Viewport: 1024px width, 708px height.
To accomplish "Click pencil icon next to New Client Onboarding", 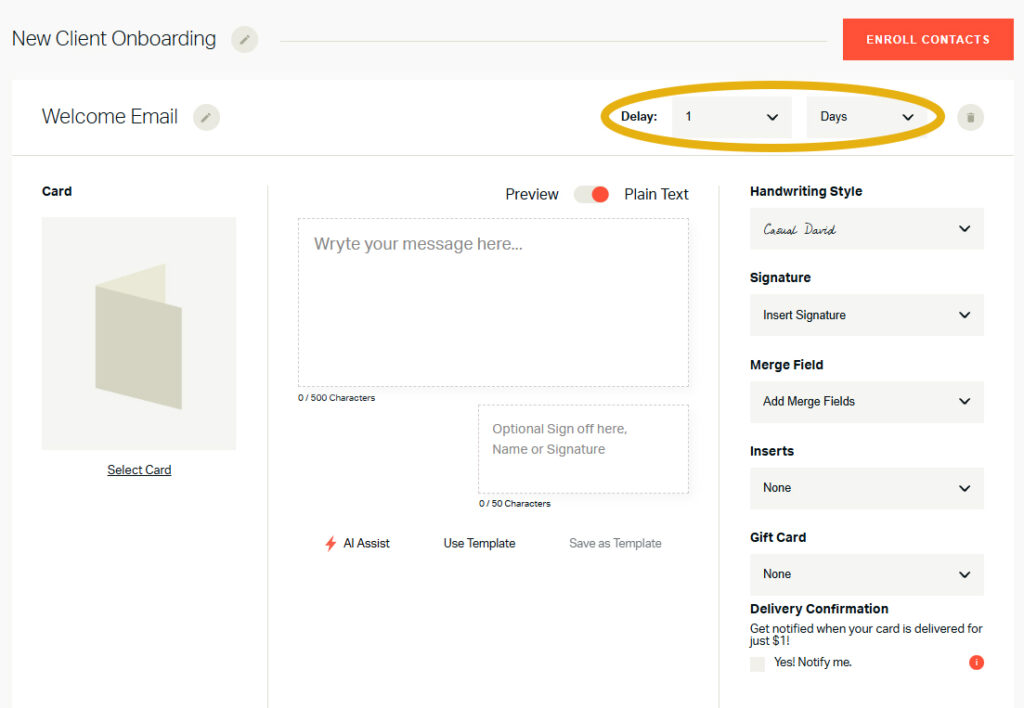I will tap(245, 40).
